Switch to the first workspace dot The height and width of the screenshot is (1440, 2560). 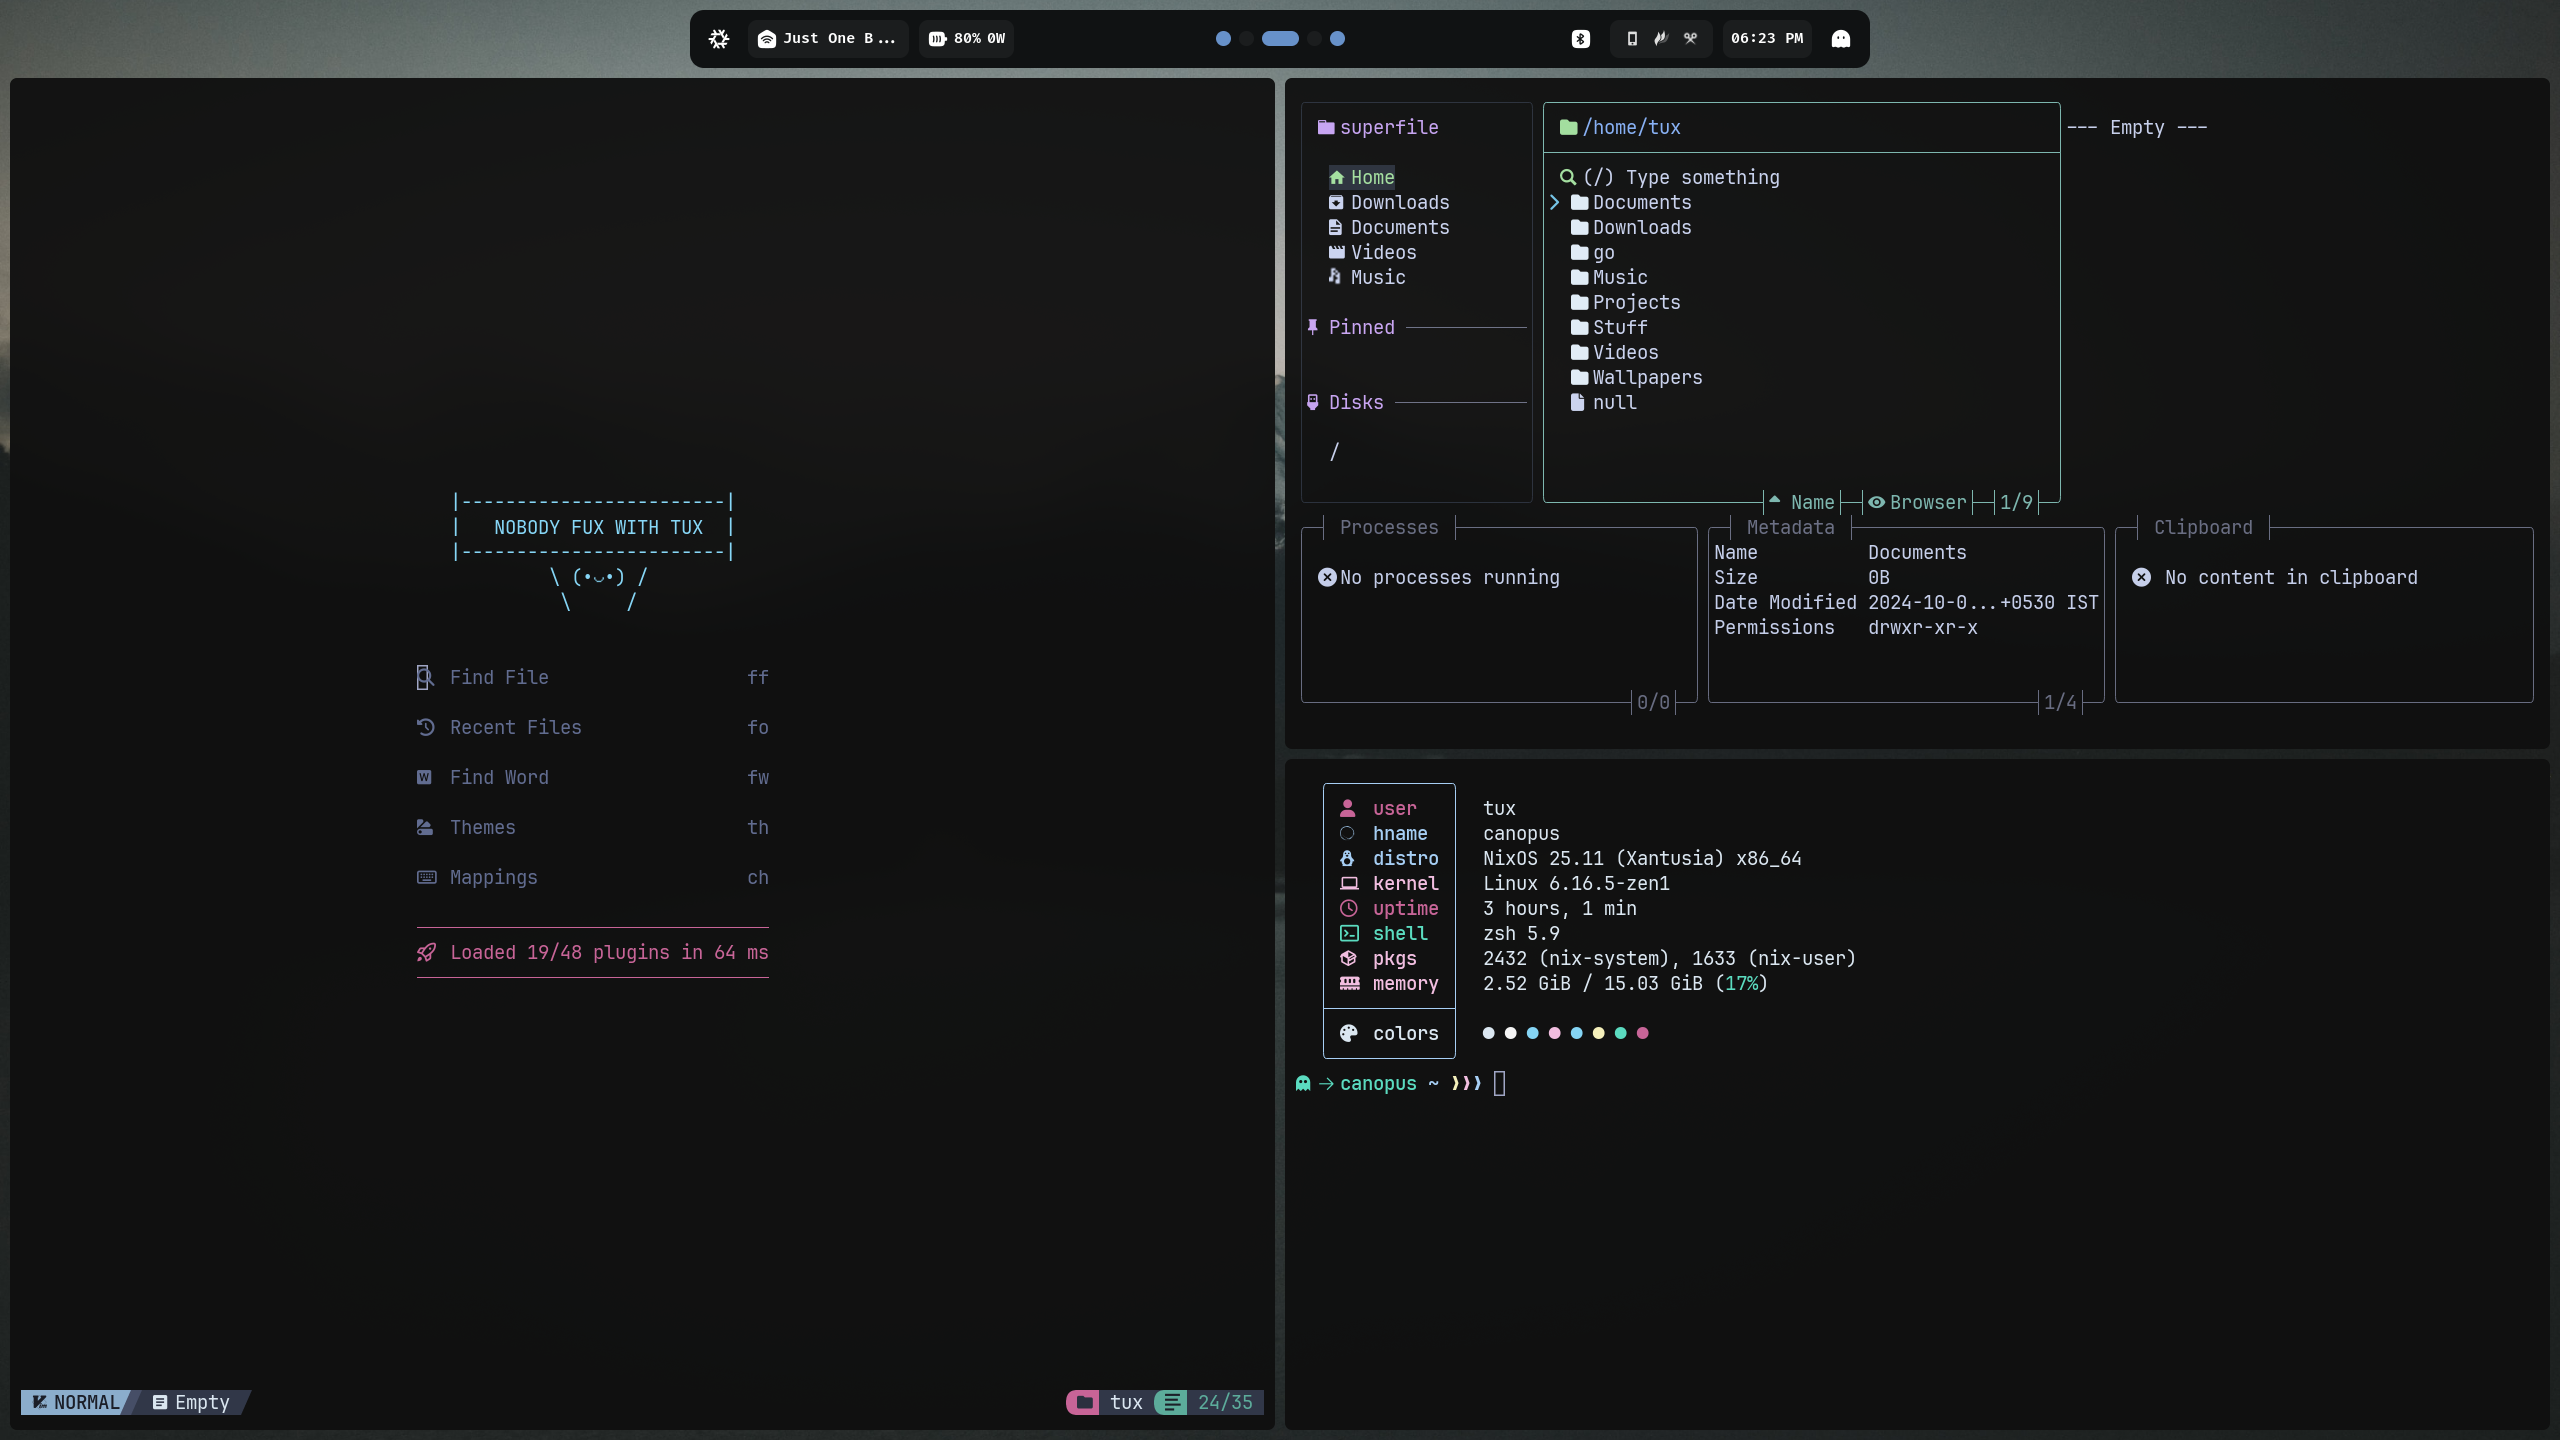[1223, 39]
